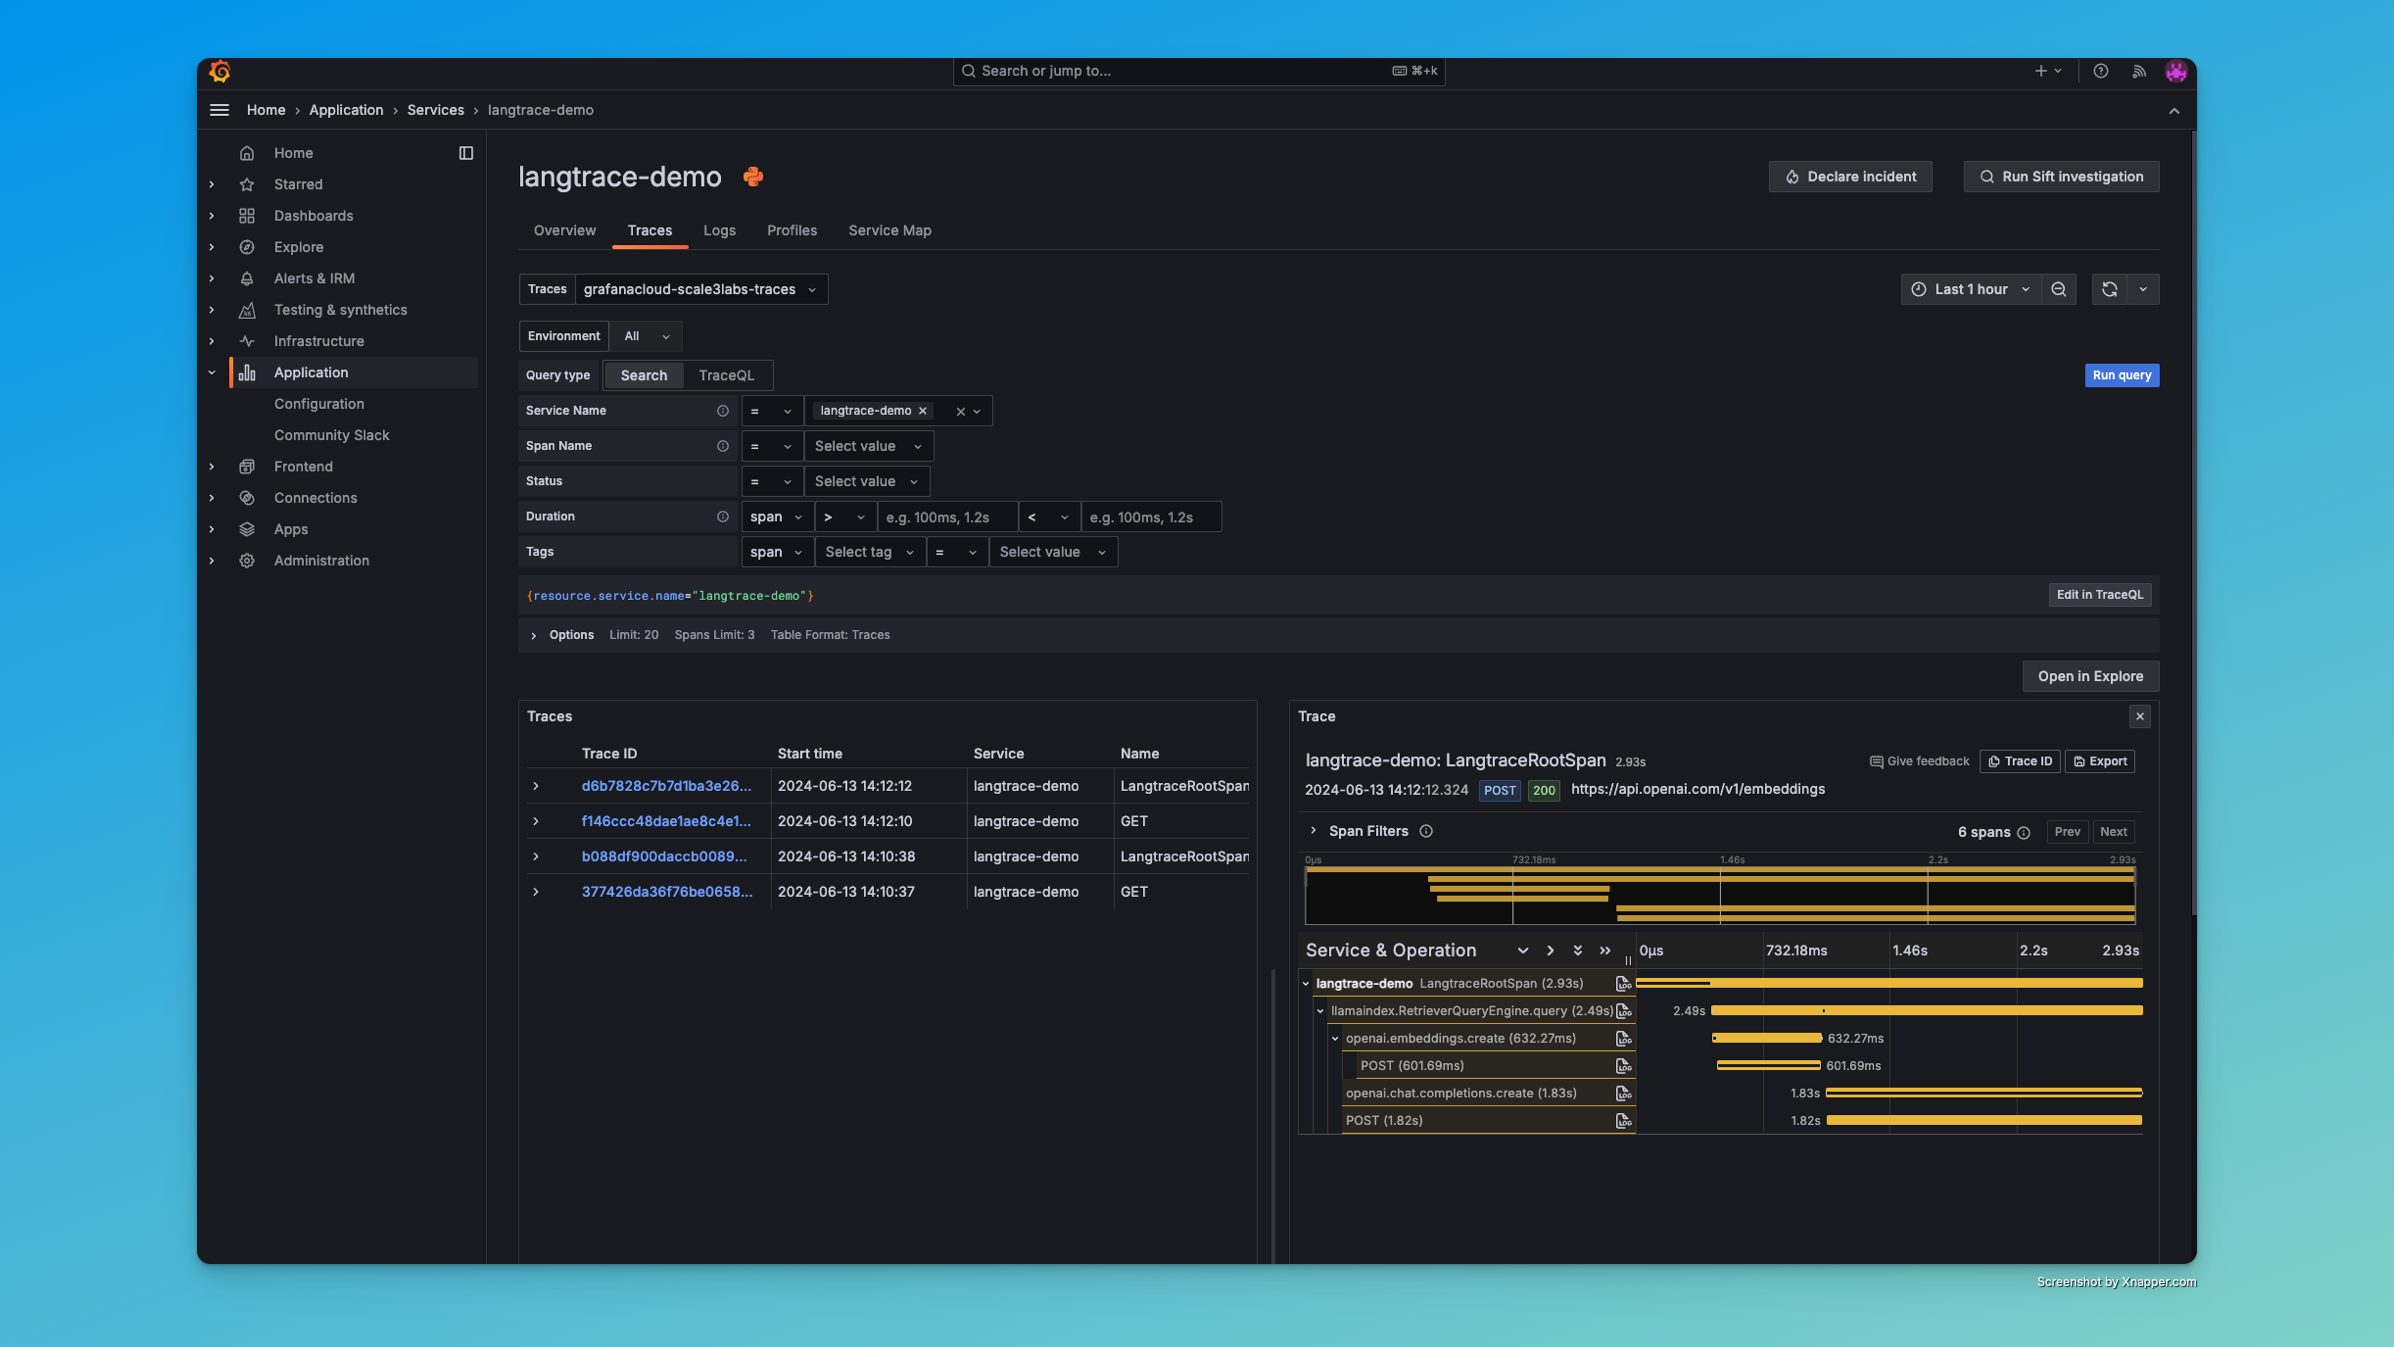This screenshot has width=2394, height=1347.
Task: Switch to the Logs tab
Action: click(719, 230)
